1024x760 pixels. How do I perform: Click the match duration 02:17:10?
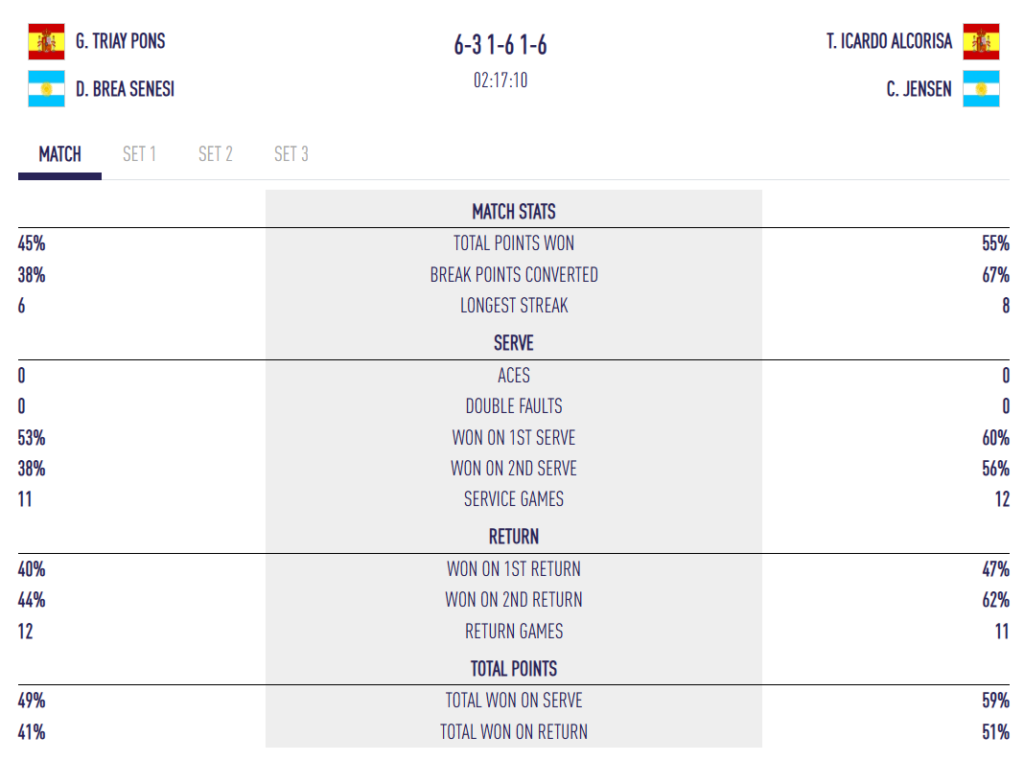500,80
